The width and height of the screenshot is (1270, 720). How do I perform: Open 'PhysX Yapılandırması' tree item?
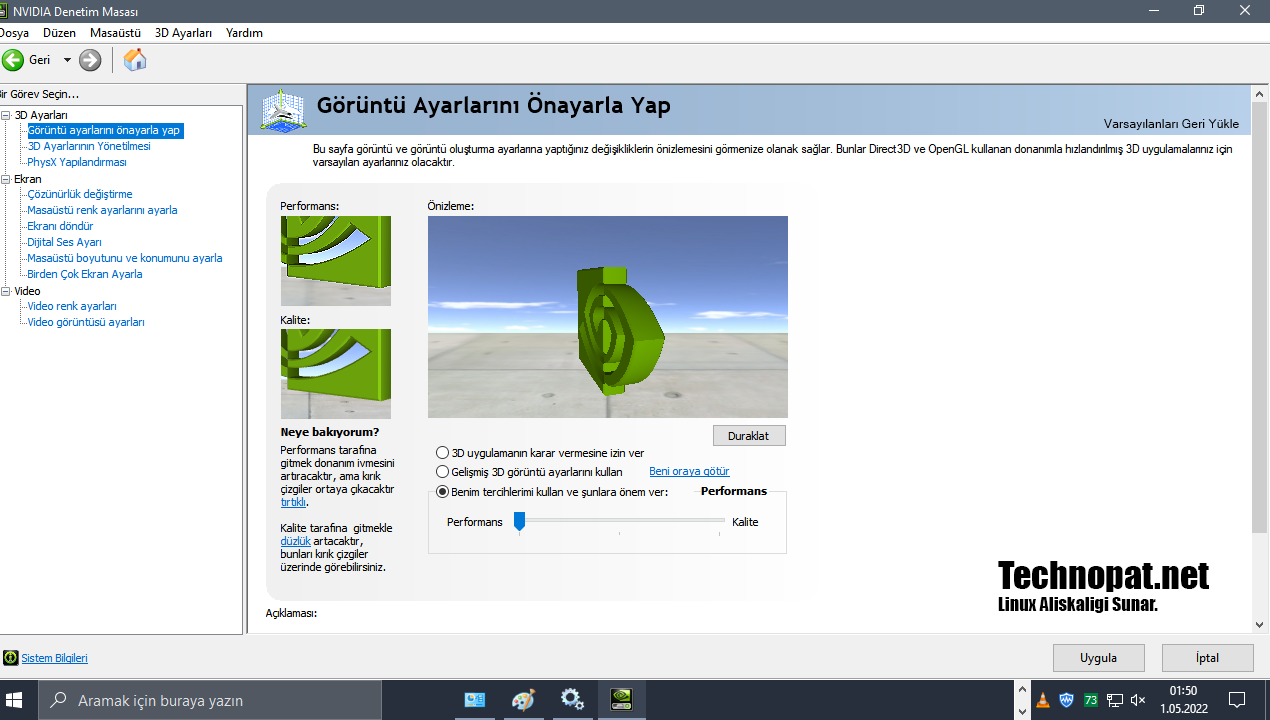[x=77, y=162]
